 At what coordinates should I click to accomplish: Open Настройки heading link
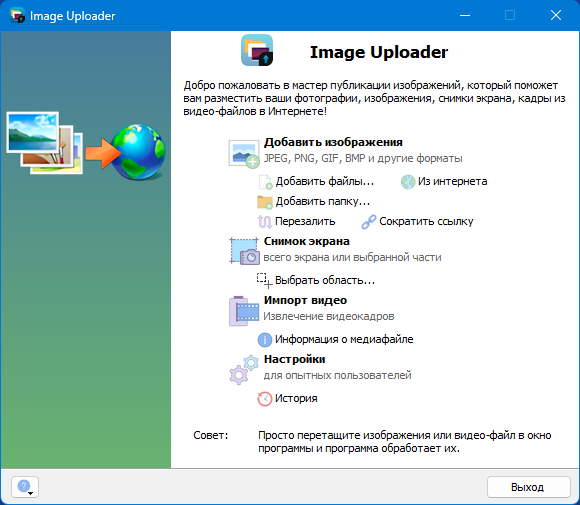(x=295, y=359)
